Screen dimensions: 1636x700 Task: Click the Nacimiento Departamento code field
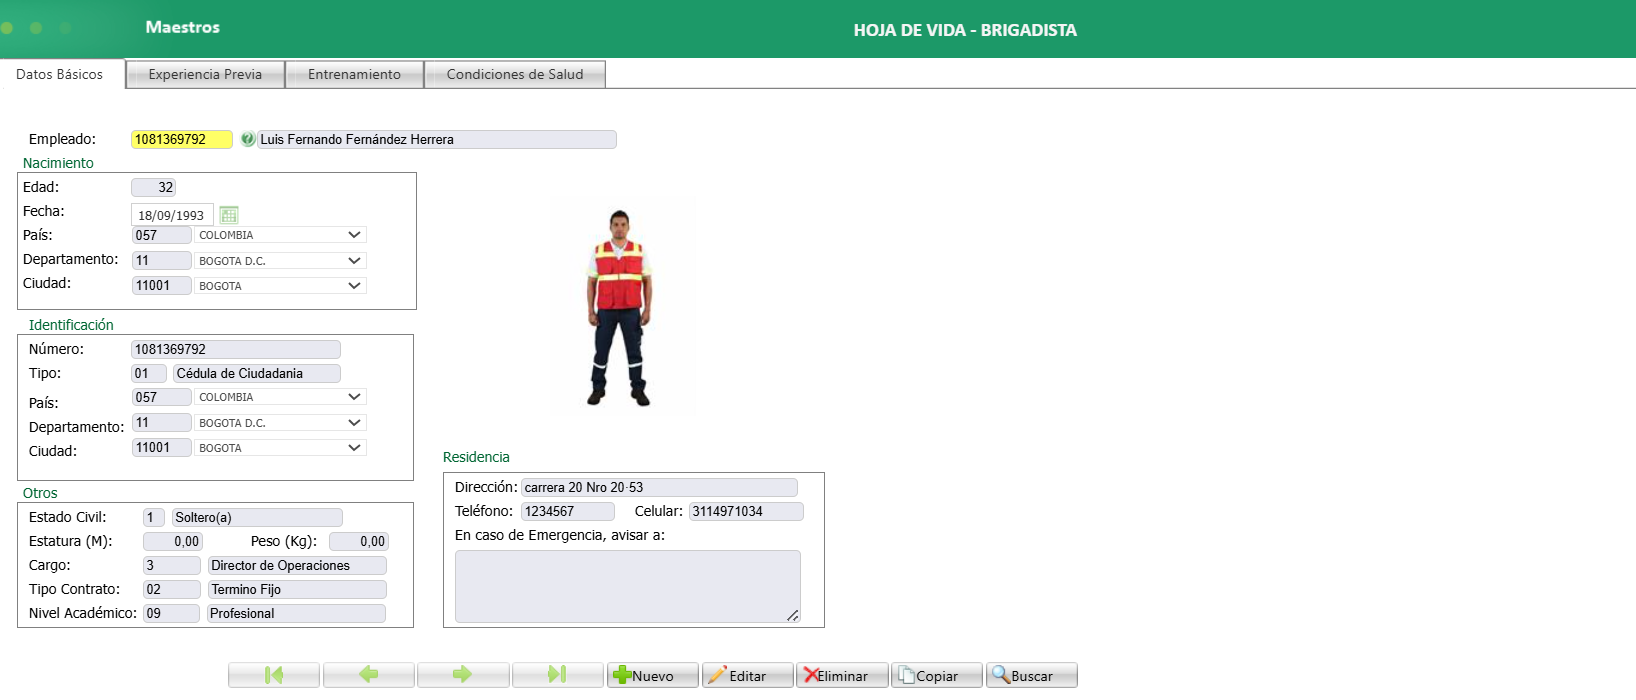point(162,260)
